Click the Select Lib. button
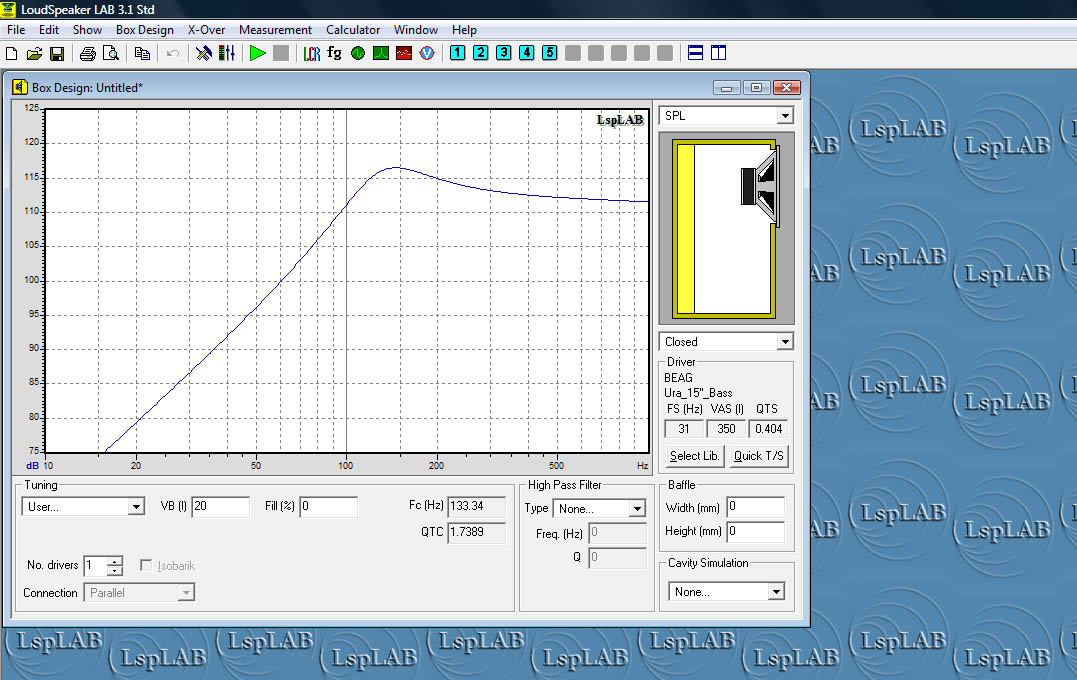The image size is (1077, 680). tap(694, 456)
